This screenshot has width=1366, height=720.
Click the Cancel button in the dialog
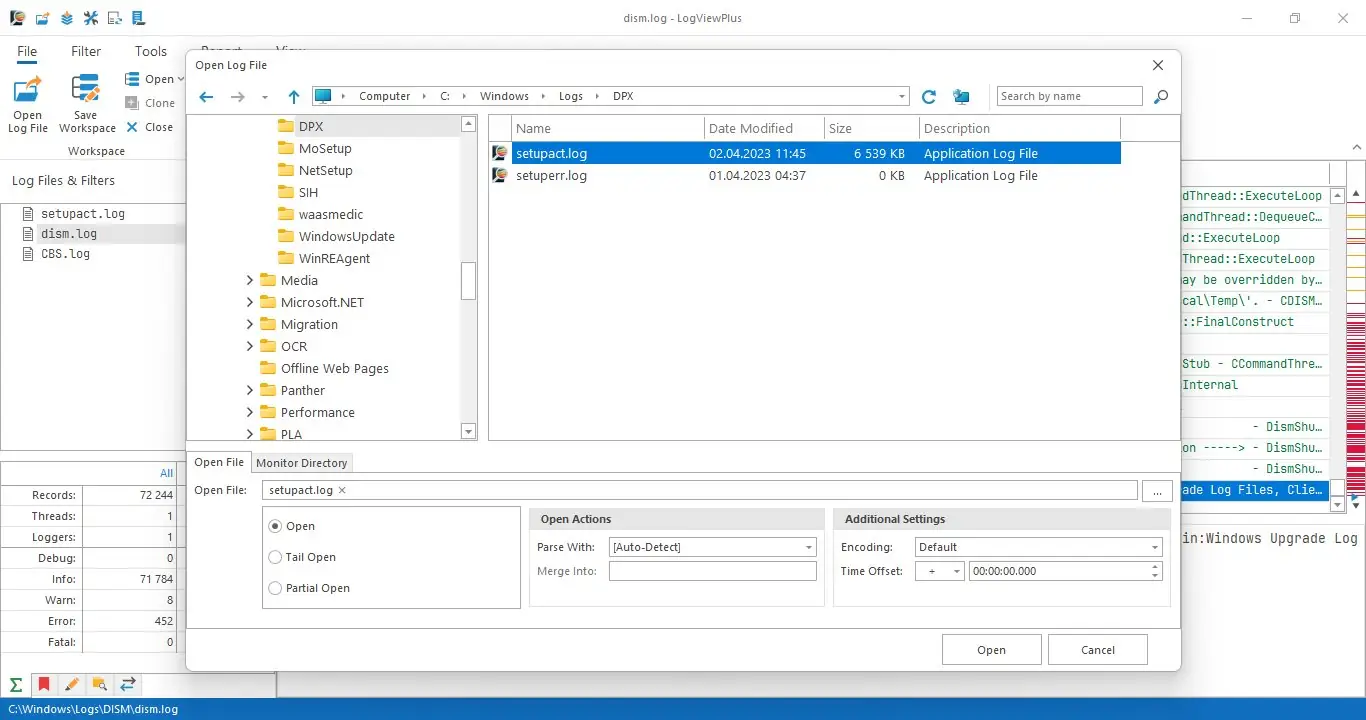coord(1098,650)
